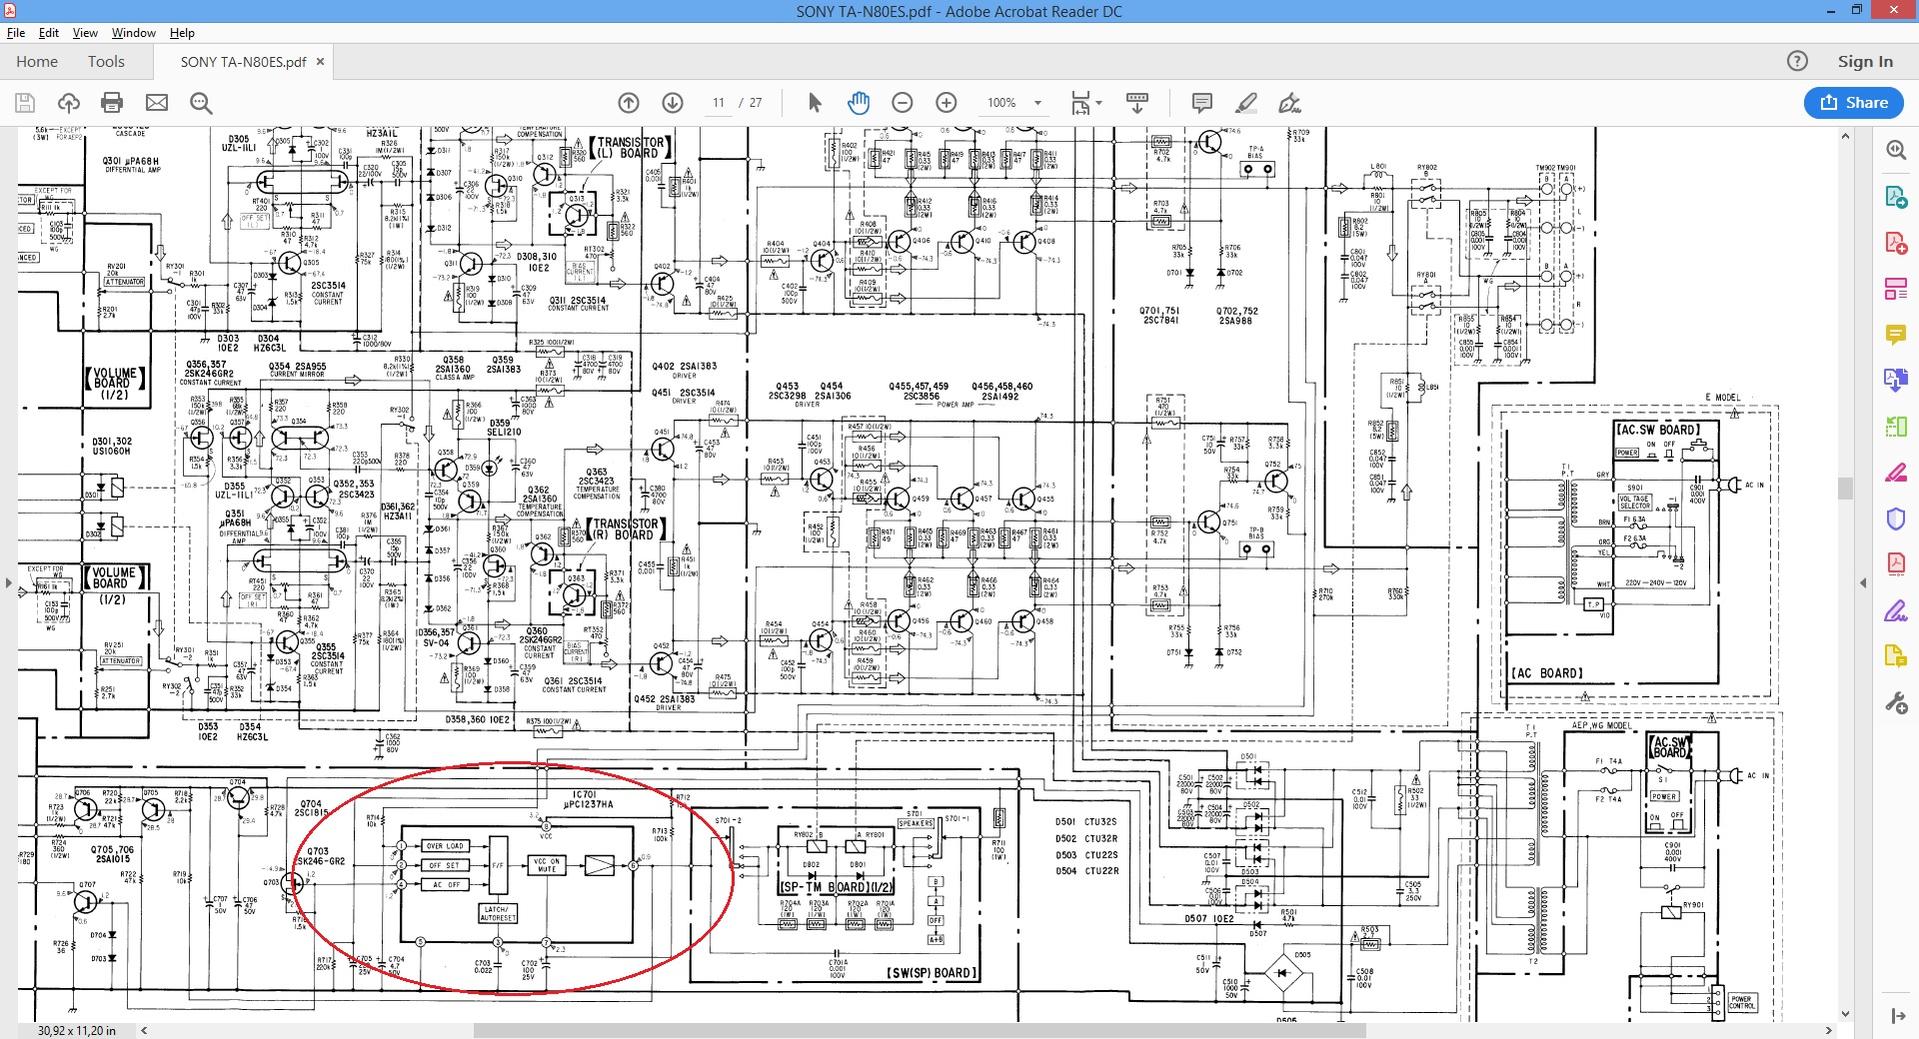Click the horizontal scrollbar thumb

click(919, 1030)
